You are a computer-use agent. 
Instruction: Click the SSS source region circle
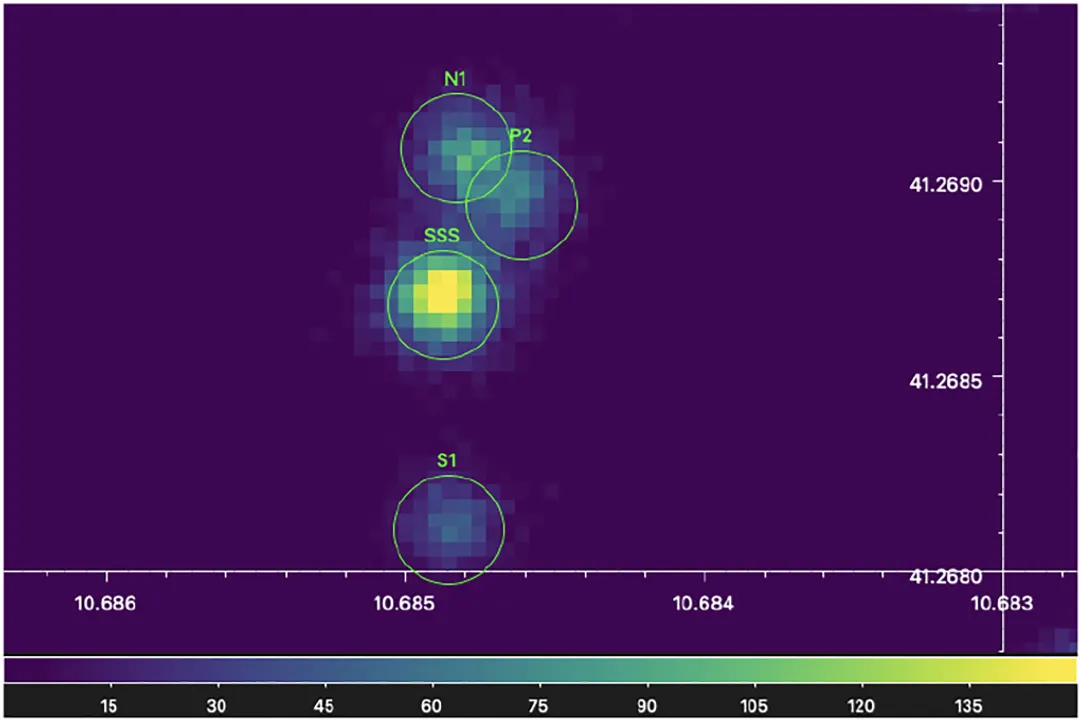click(443, 305)
